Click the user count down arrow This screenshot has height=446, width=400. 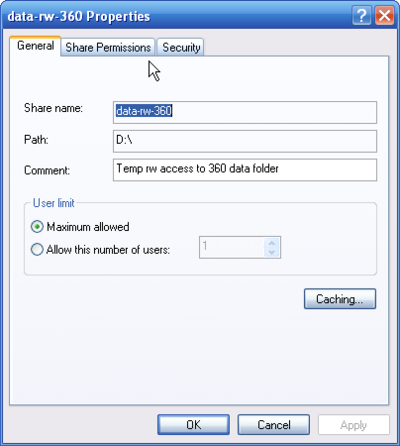click(x=272, y=252)
